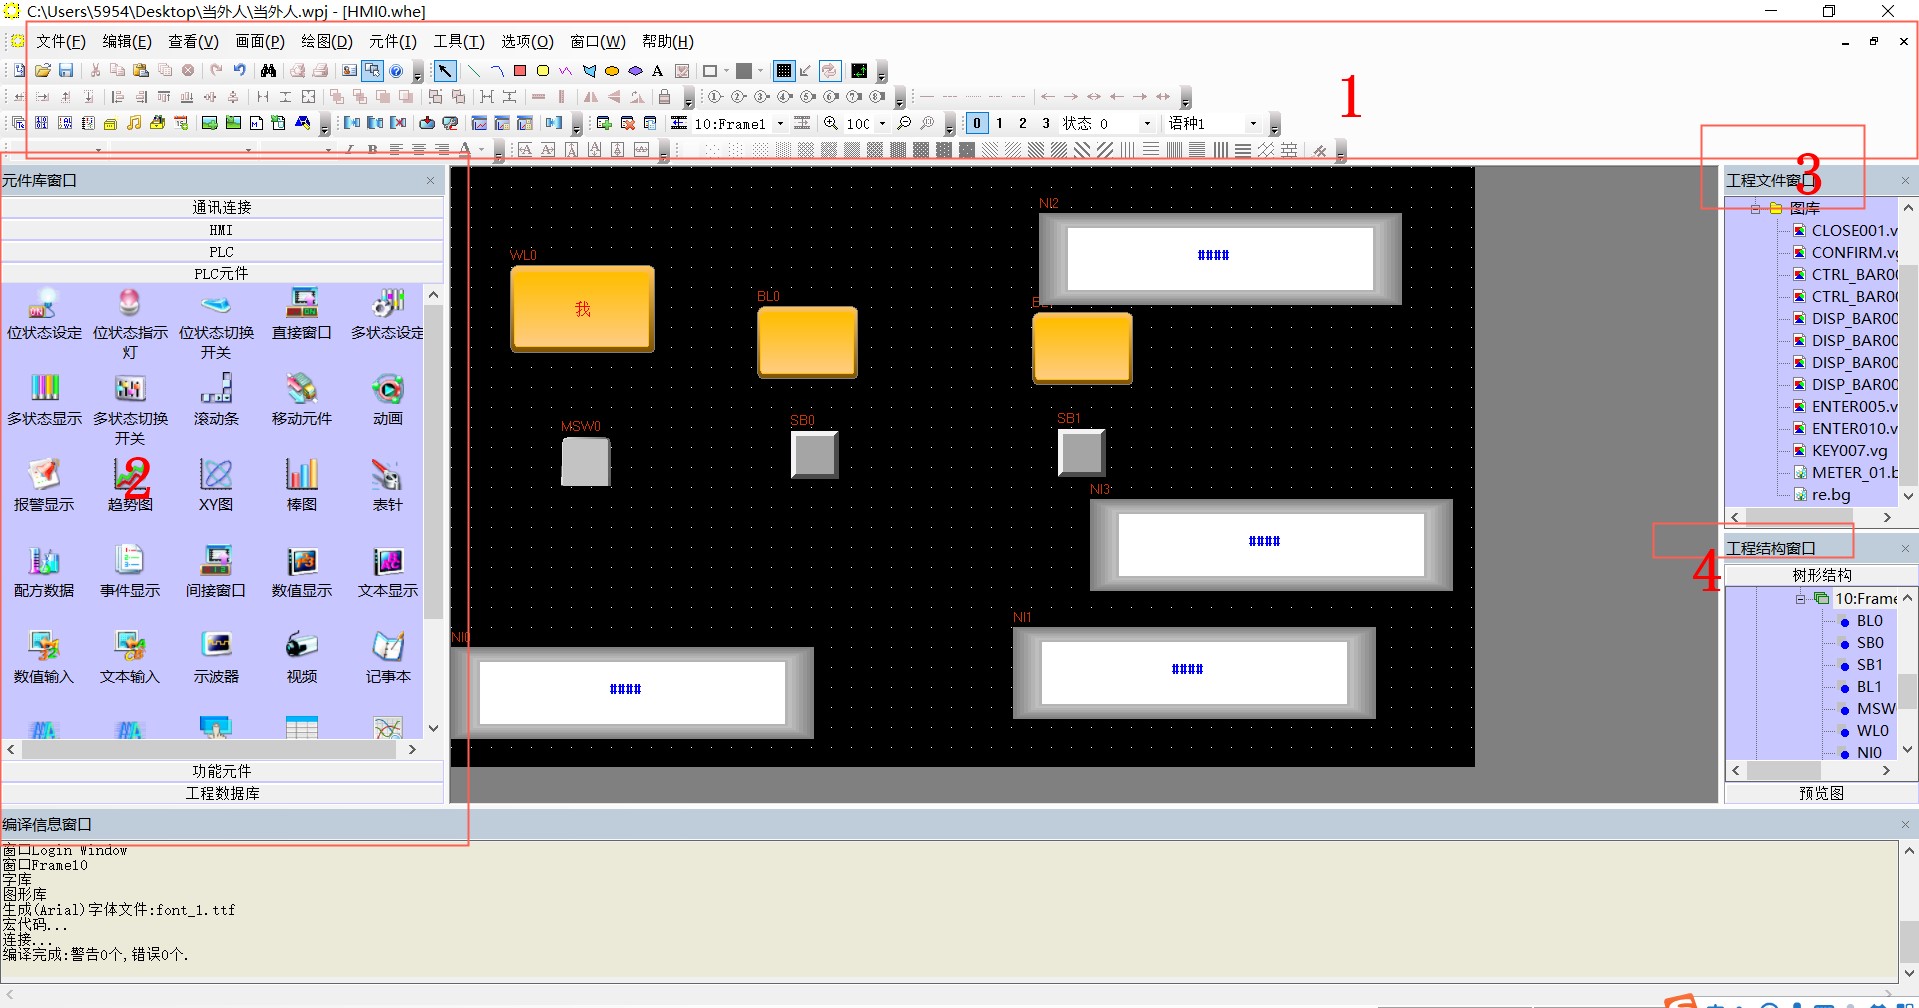Expand the 功能元件 section
Image resolution: width=1919 pixels, height=1008 pixels.
point(222,771)
